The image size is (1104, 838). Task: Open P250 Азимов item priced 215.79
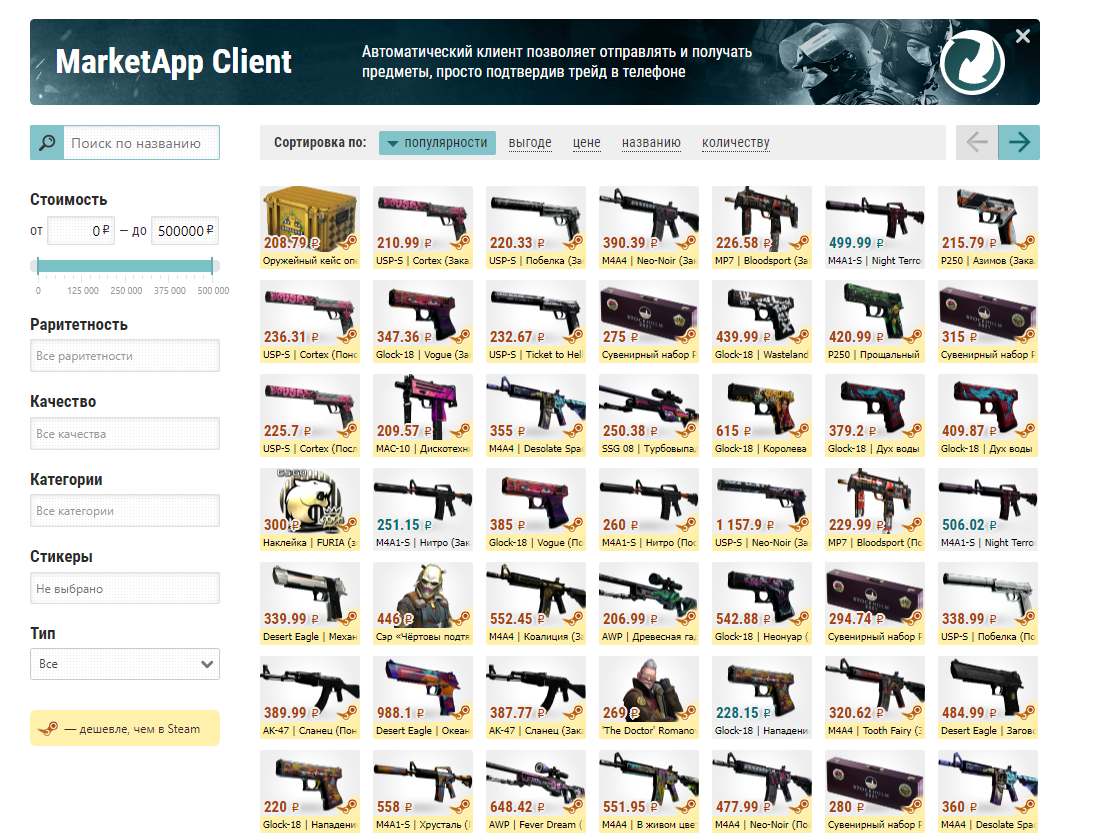(988, 227)
